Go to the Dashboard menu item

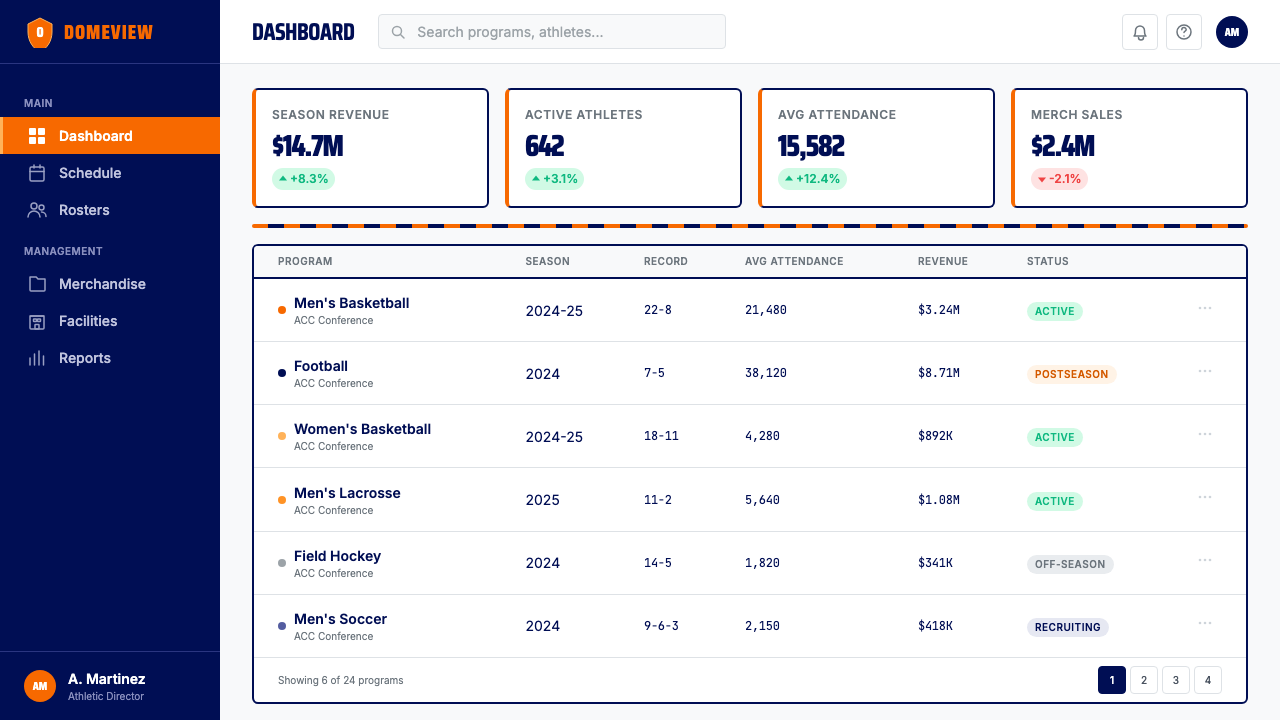point(110,136)
